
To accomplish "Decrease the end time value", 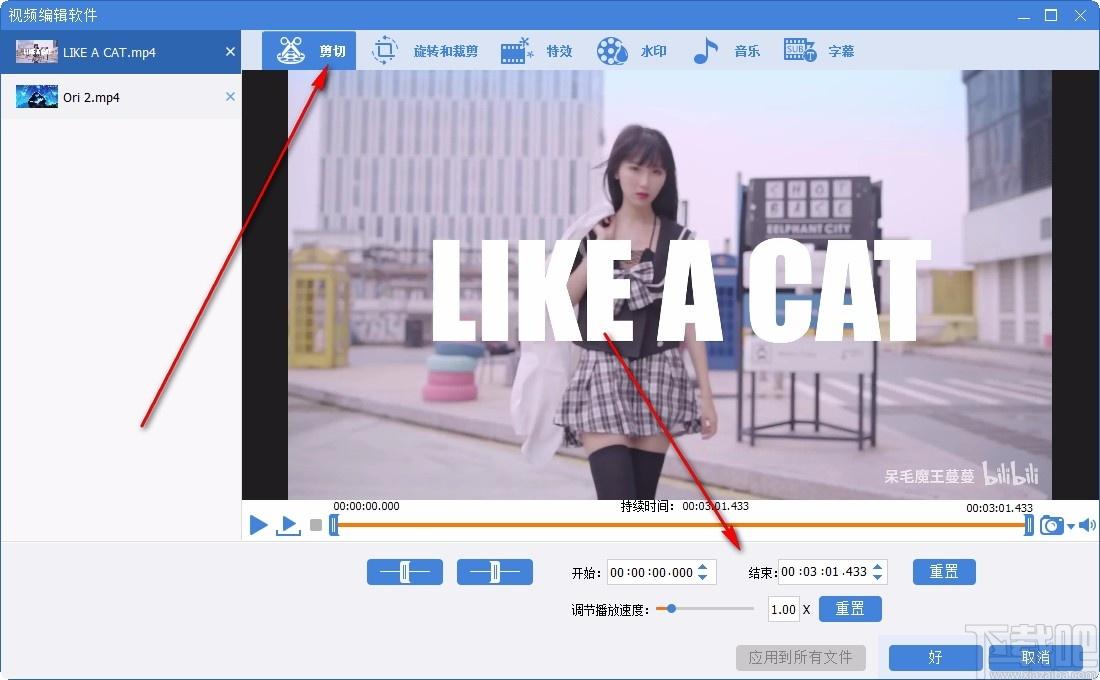I will (x=878, y=577).
